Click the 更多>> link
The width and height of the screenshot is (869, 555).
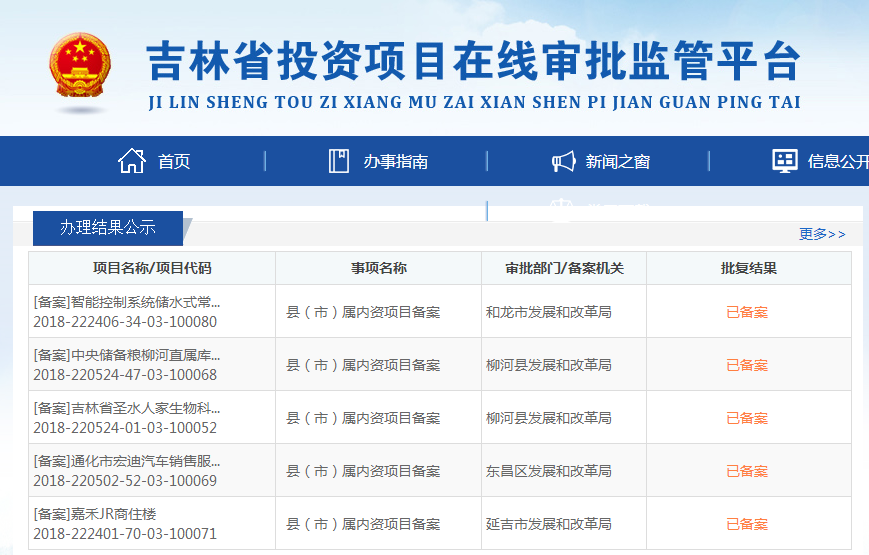coord(821,234)
